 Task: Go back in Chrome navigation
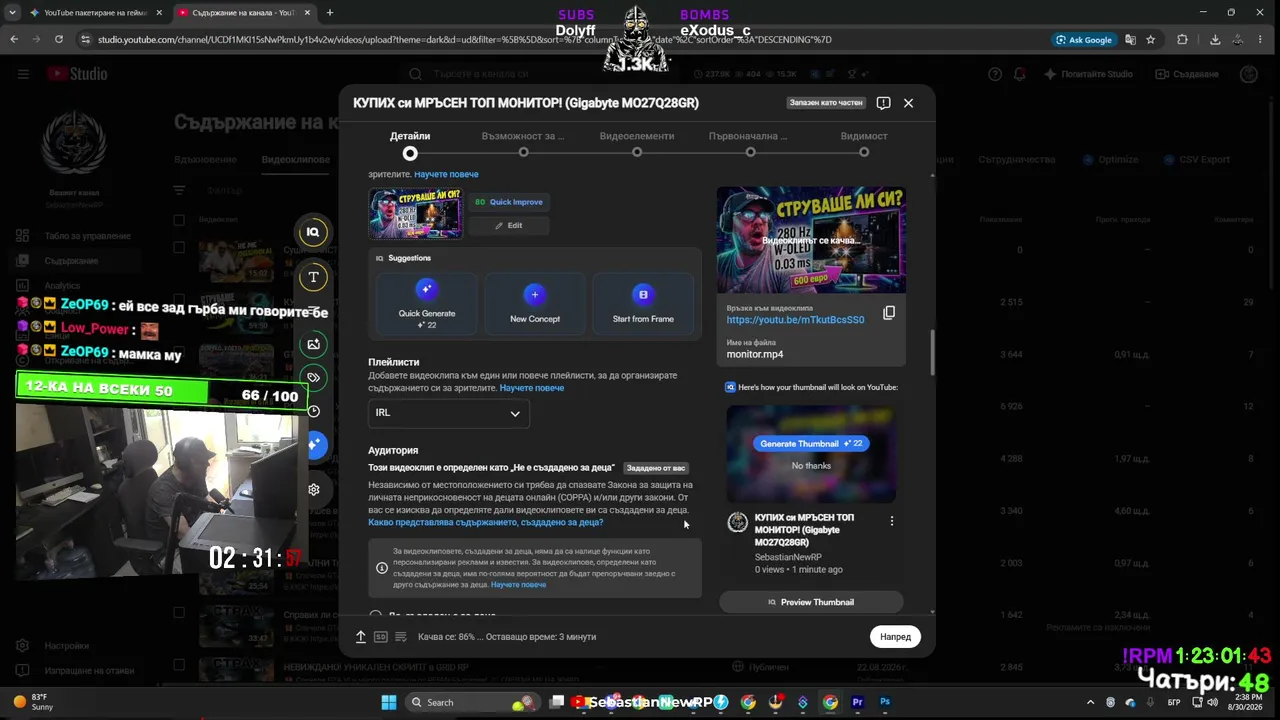pos(14,40)
